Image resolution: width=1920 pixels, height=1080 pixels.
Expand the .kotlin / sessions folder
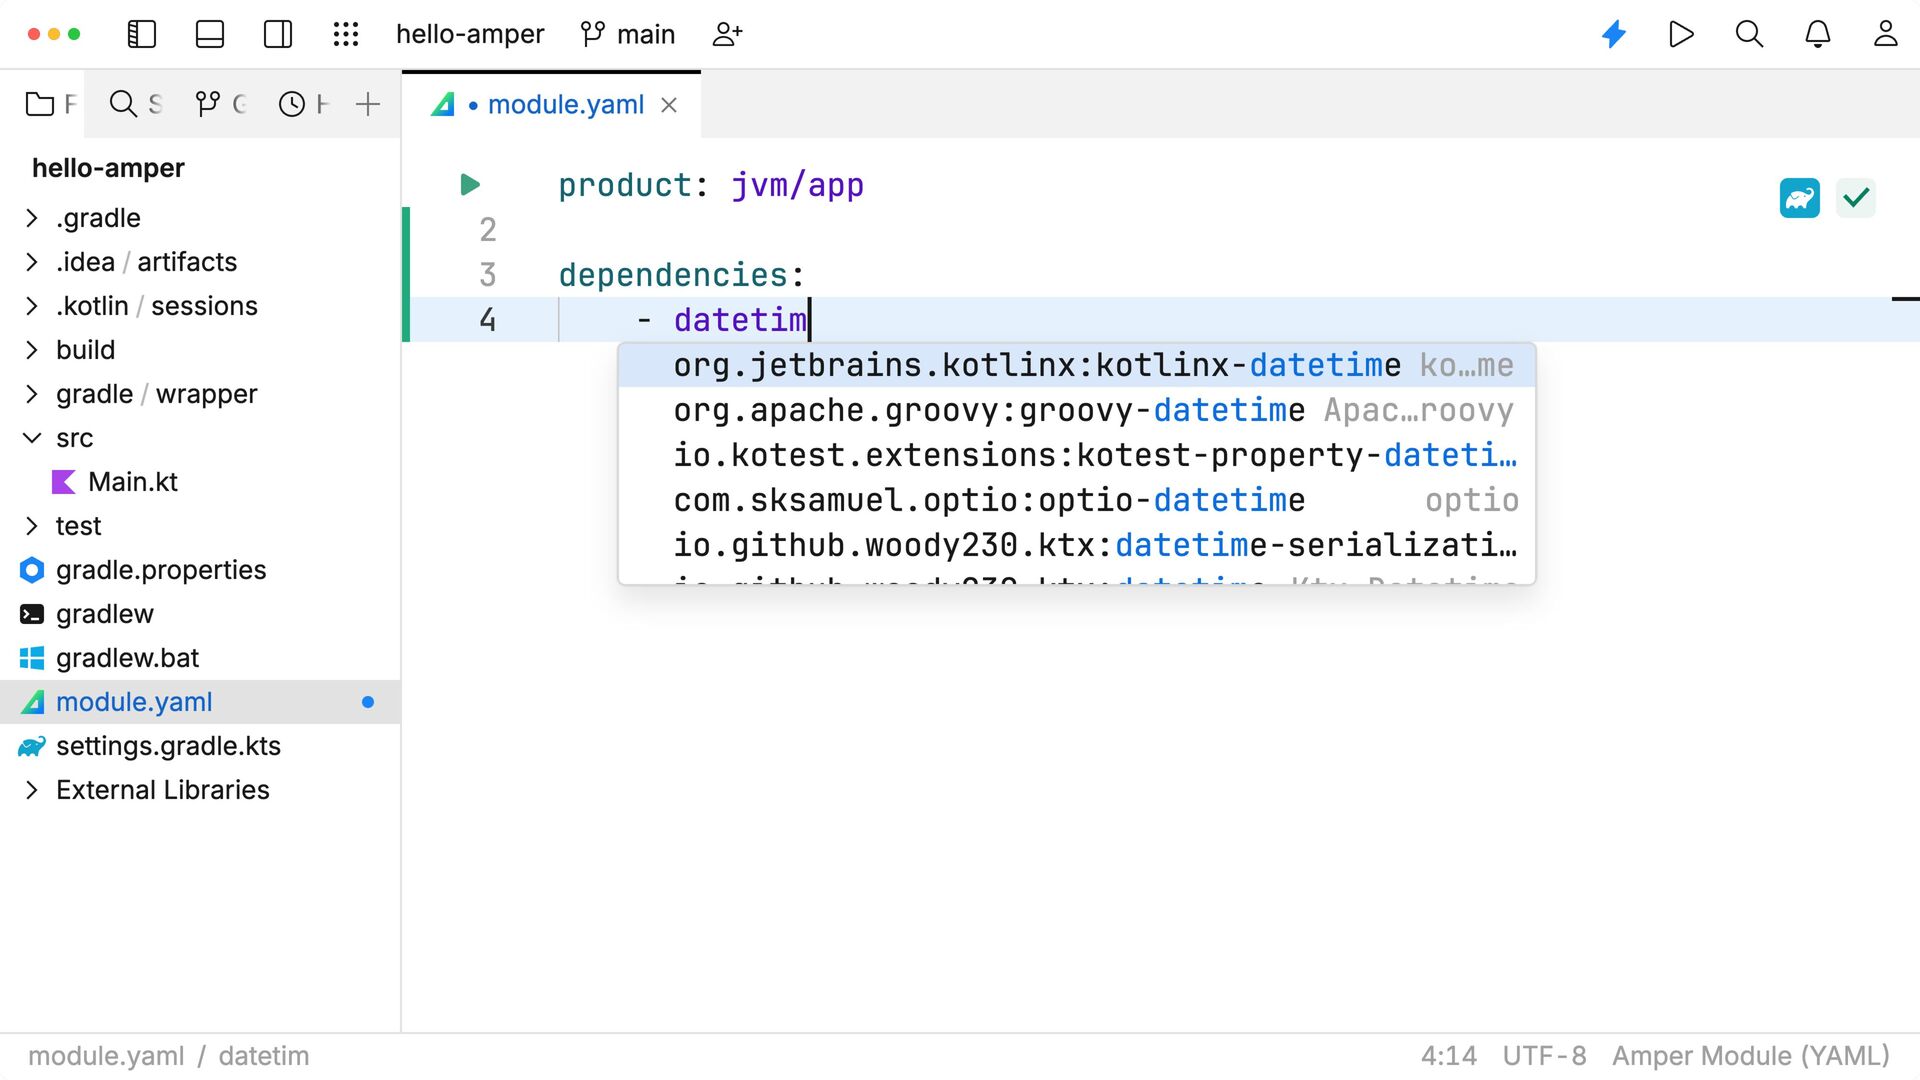click(32, 306)
